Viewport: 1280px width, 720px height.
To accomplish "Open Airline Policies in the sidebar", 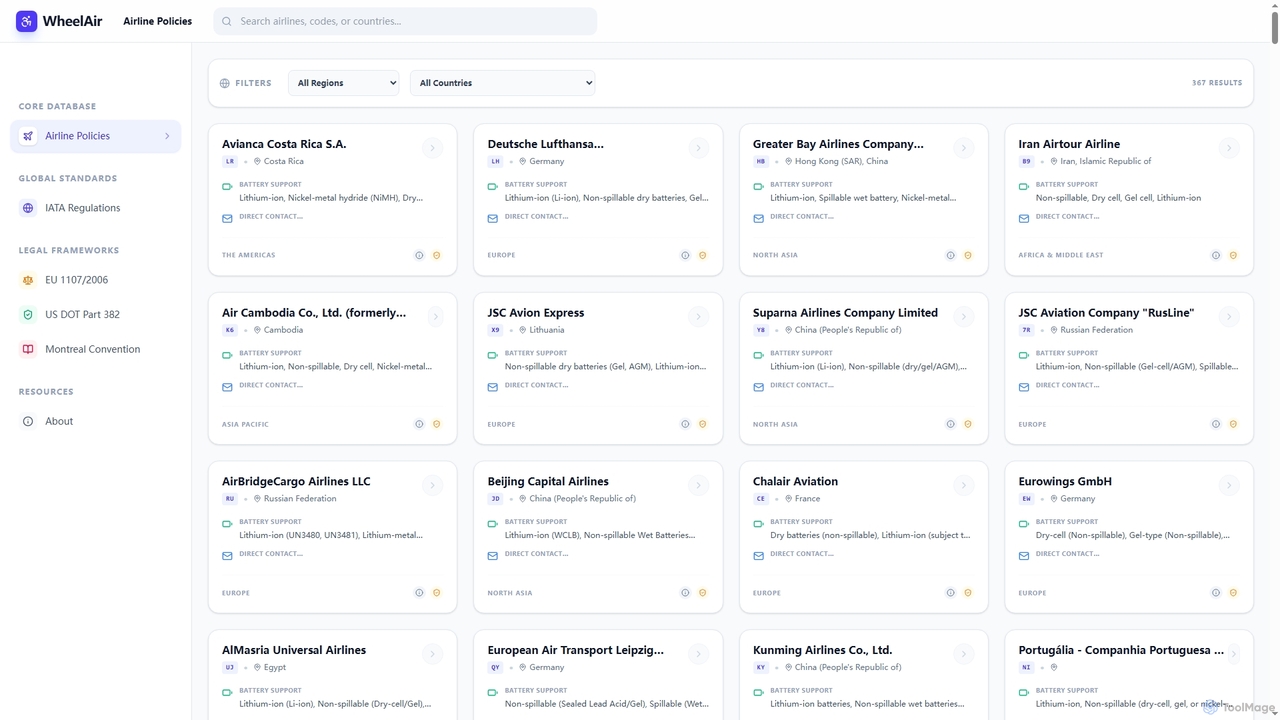I will point(96,136).
